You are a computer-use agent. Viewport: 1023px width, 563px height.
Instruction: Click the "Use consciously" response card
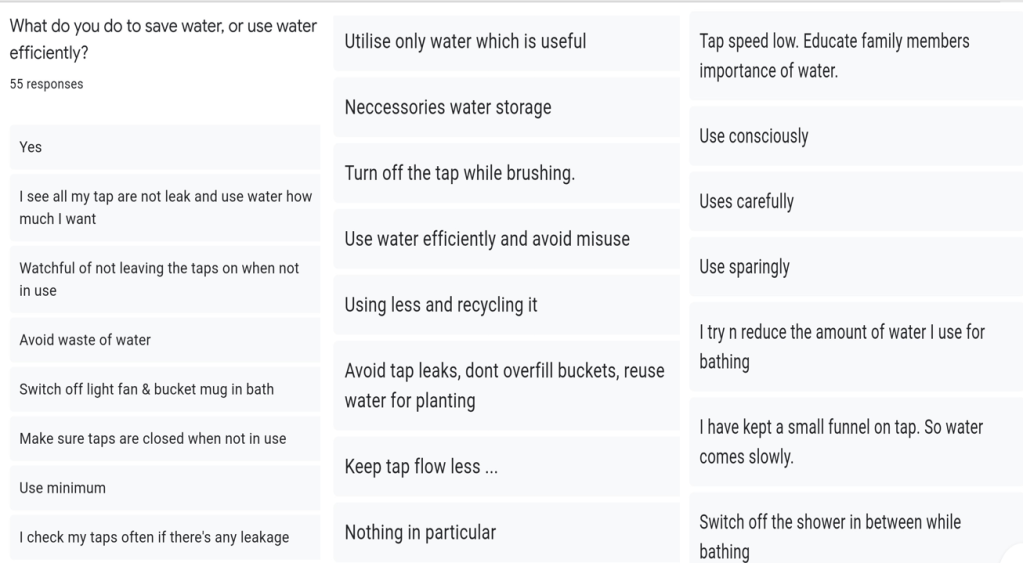pyautogui.click(x=856, y=136)
